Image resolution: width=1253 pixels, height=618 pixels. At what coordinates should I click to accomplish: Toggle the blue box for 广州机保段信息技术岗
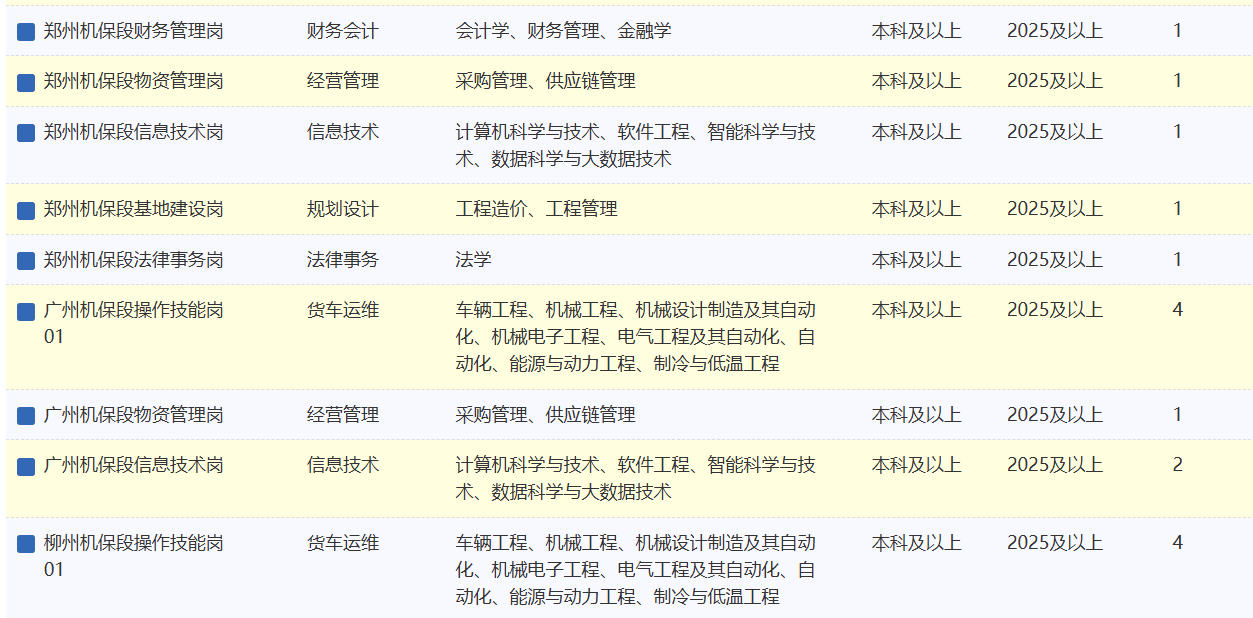(x=26, y=466)
